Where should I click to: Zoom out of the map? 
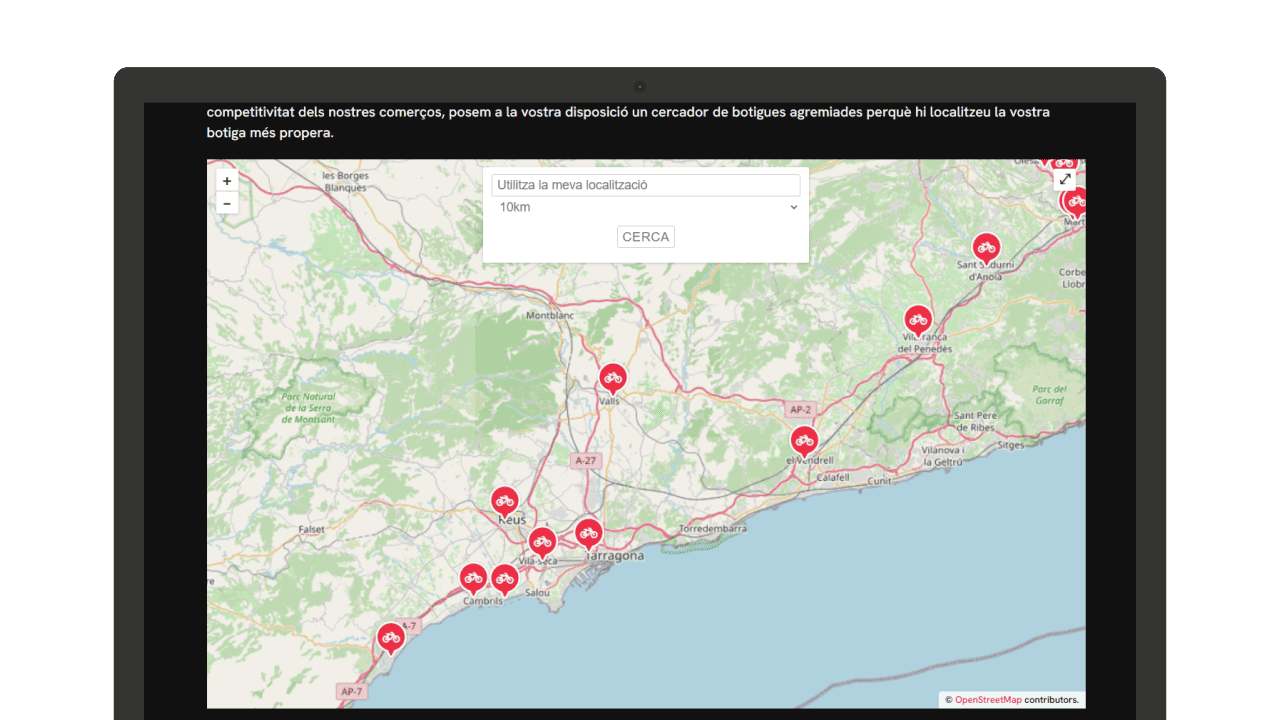[227, 204]
